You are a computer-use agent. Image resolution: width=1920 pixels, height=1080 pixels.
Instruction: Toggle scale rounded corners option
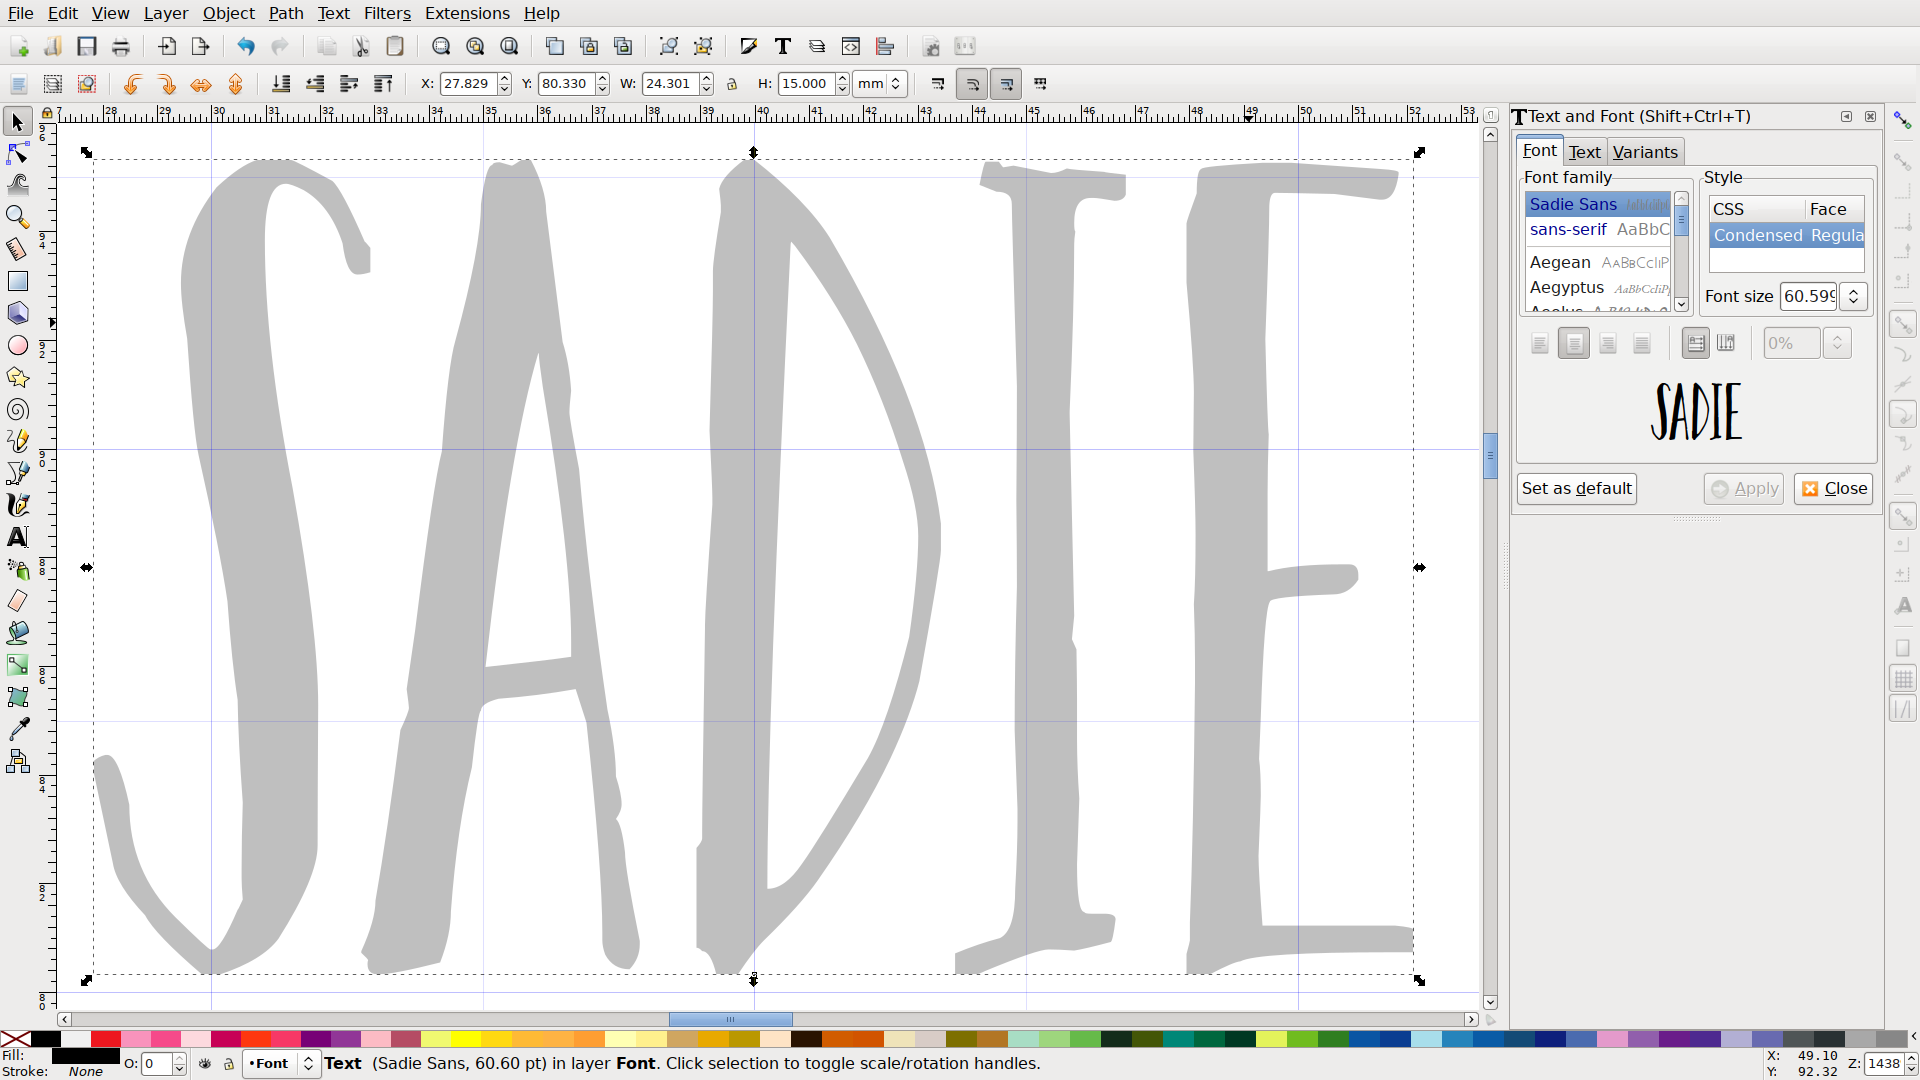(x=972, y=84)
